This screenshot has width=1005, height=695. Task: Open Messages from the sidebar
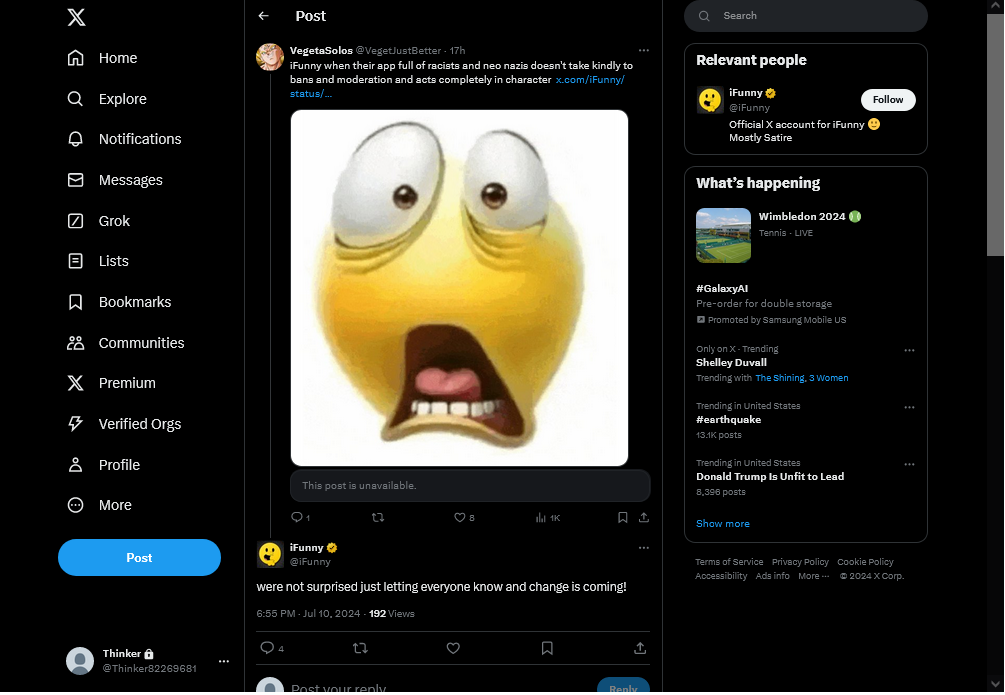click(115, 181)
